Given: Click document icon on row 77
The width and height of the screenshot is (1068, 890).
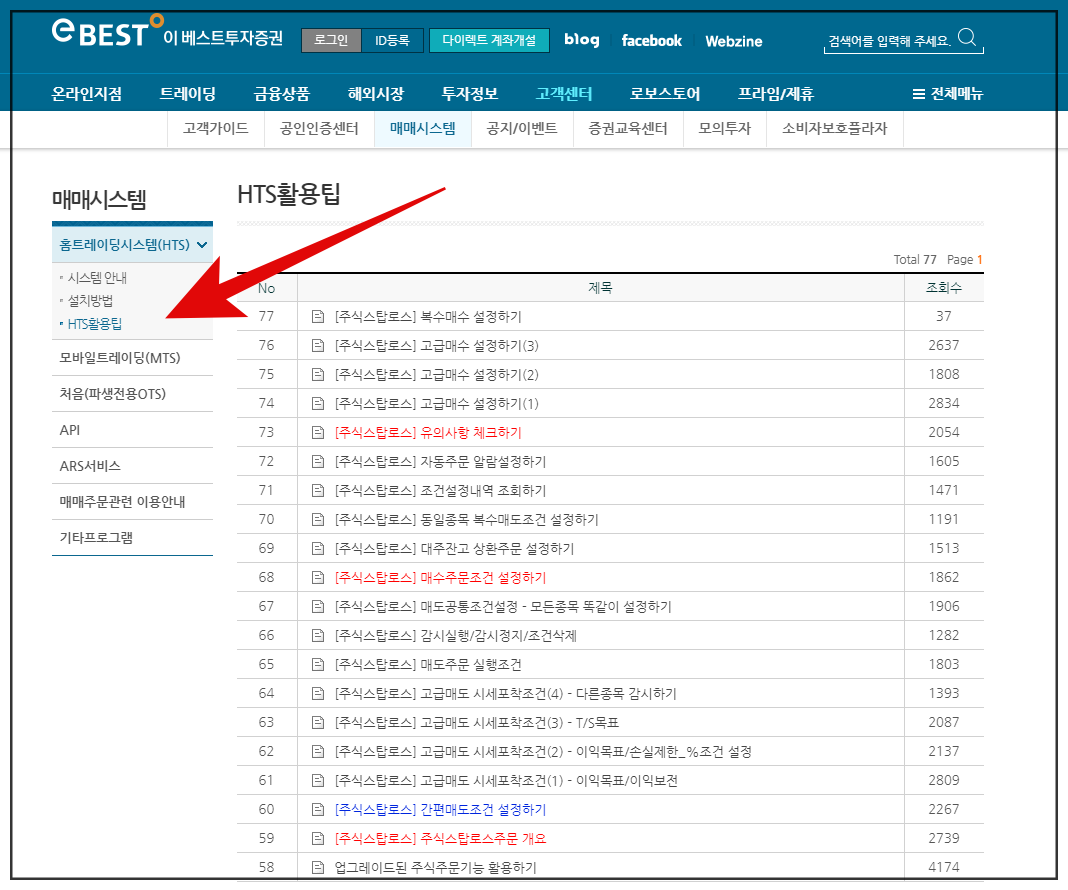Looking at the screenshot, I should pyautogui.click(x=317, y=317).
